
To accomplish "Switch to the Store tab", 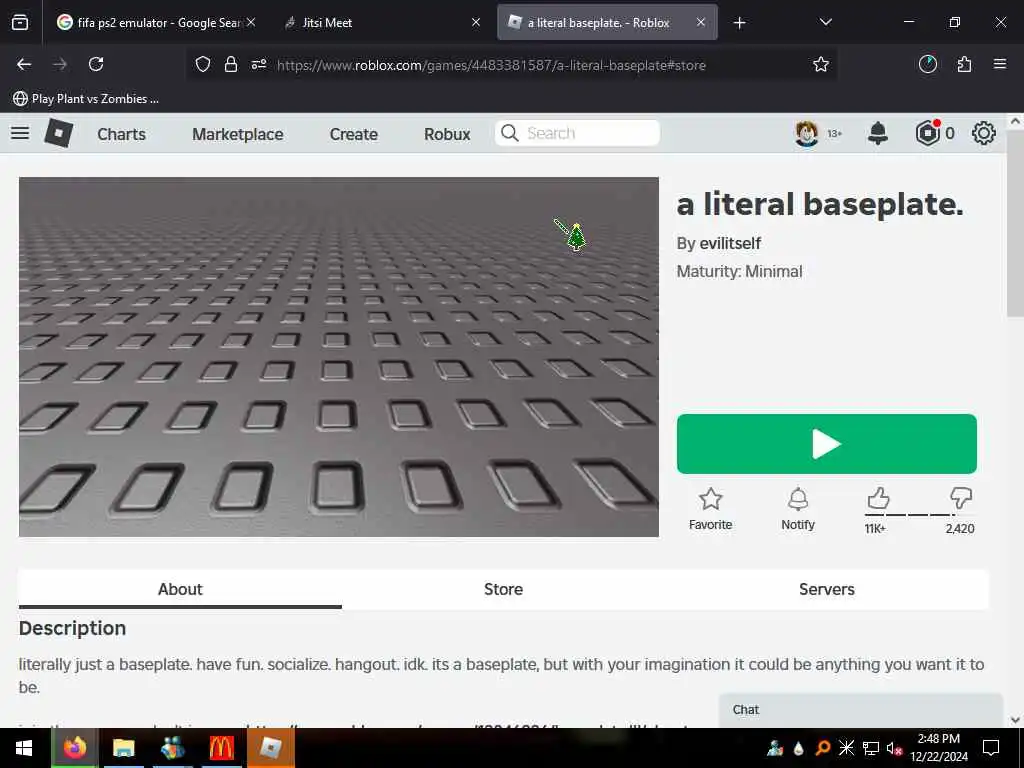I will click(504, 589).
